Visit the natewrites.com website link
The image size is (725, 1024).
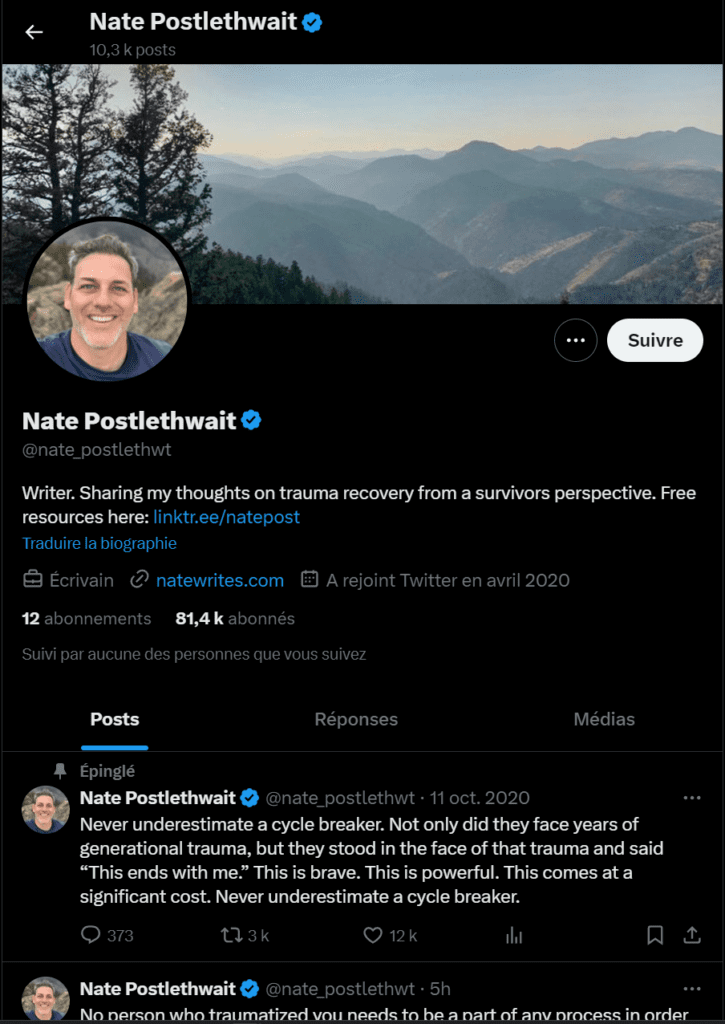tap(220, 580)
